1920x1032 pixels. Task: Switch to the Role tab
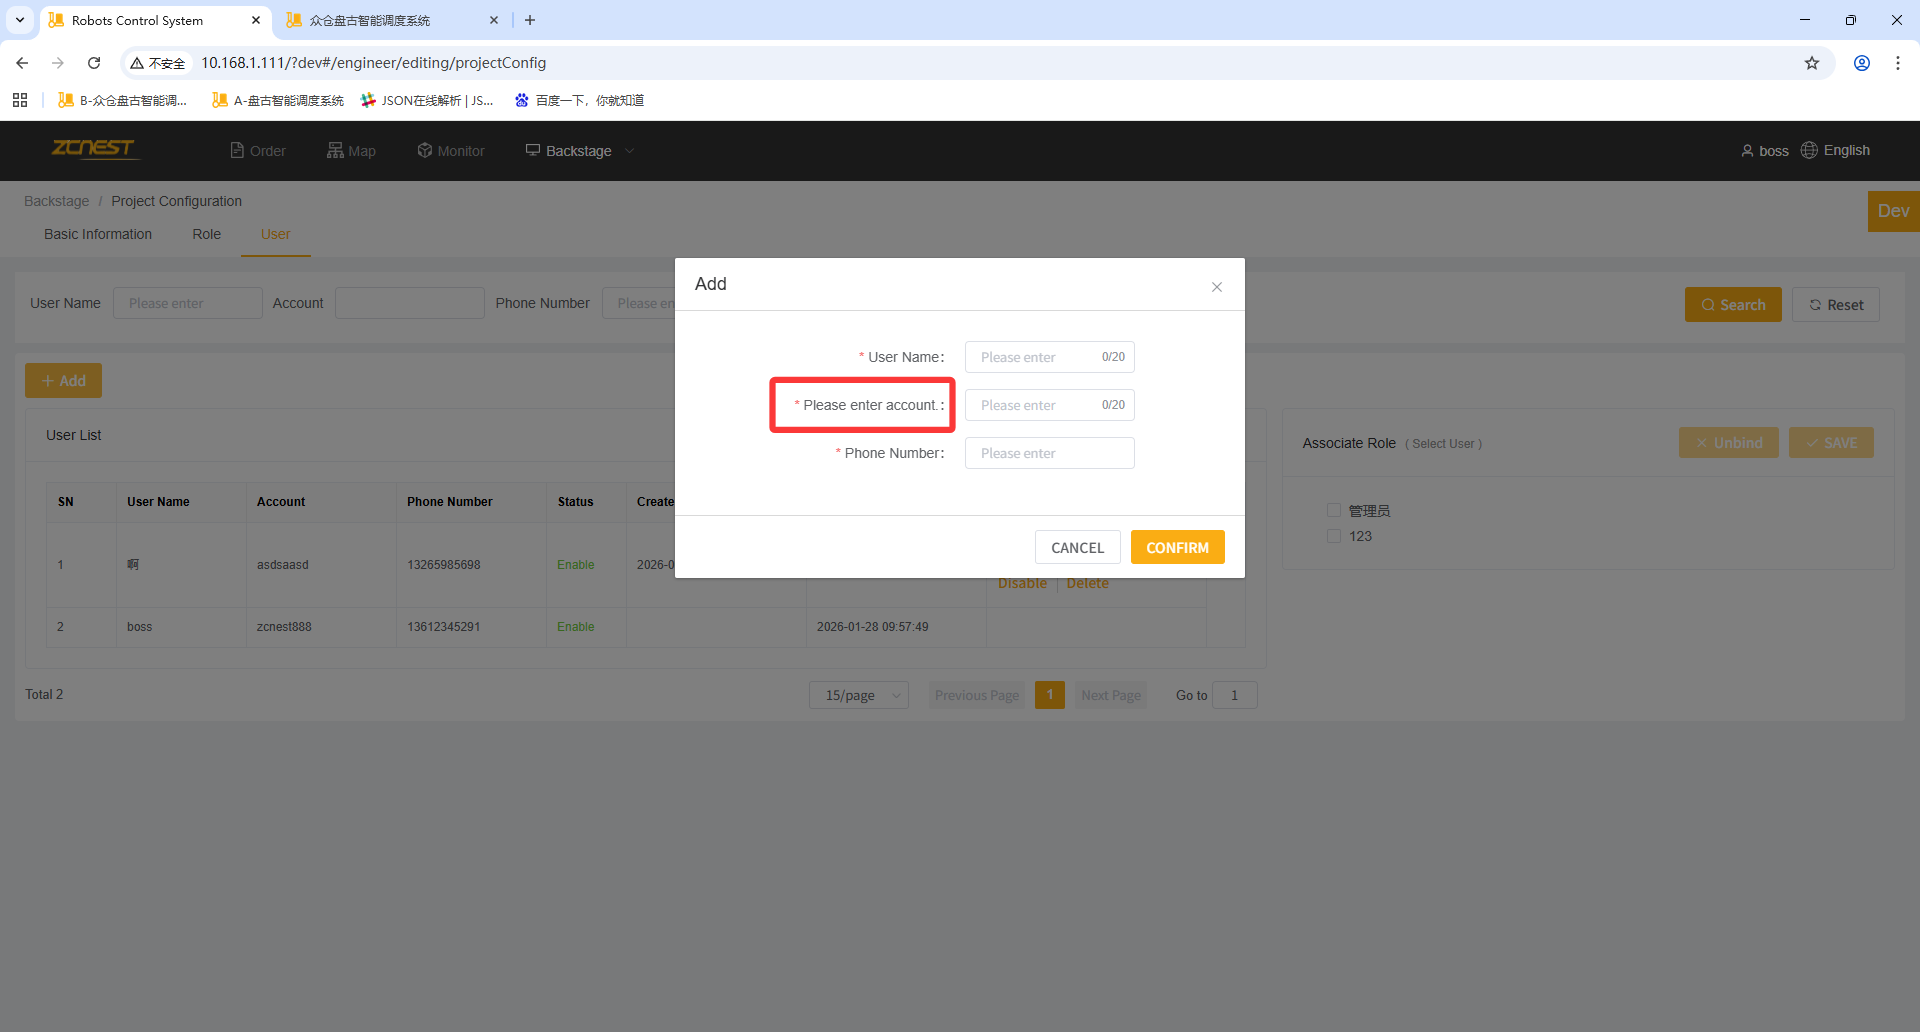pos(206,234)
